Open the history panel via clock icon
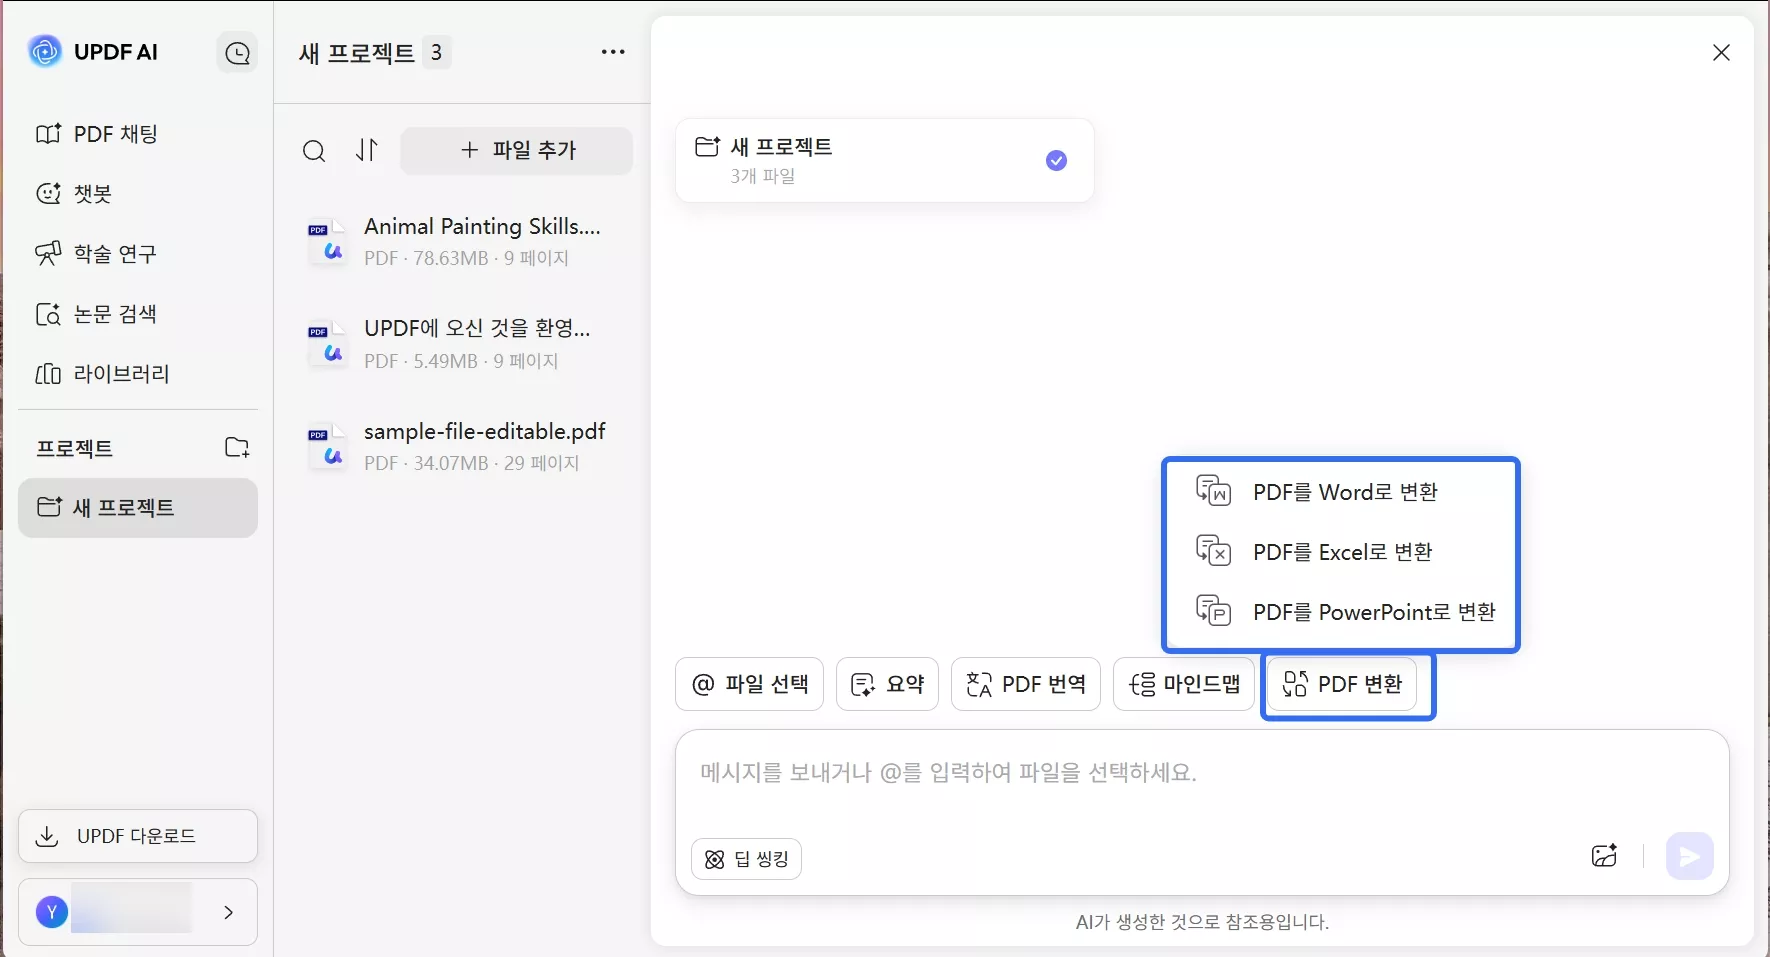 click(237, 52)
